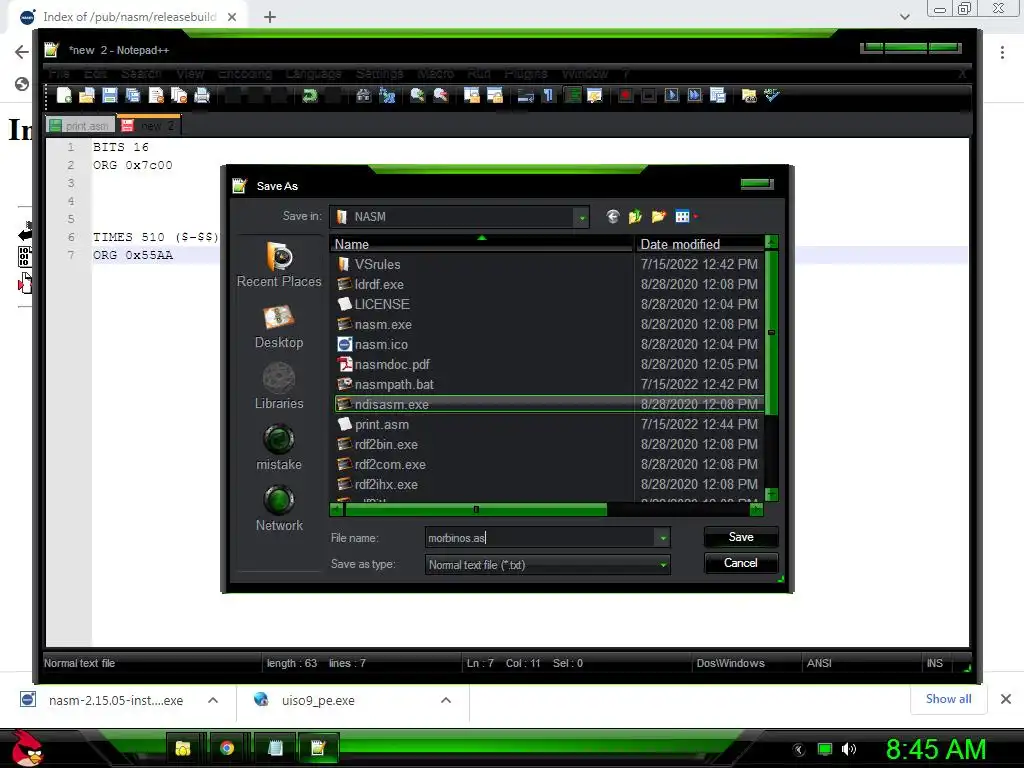Expand nasm-2.15.05 download chevron menu
Viewport: 1024px width, 768px height.
[x=213, y=700]
